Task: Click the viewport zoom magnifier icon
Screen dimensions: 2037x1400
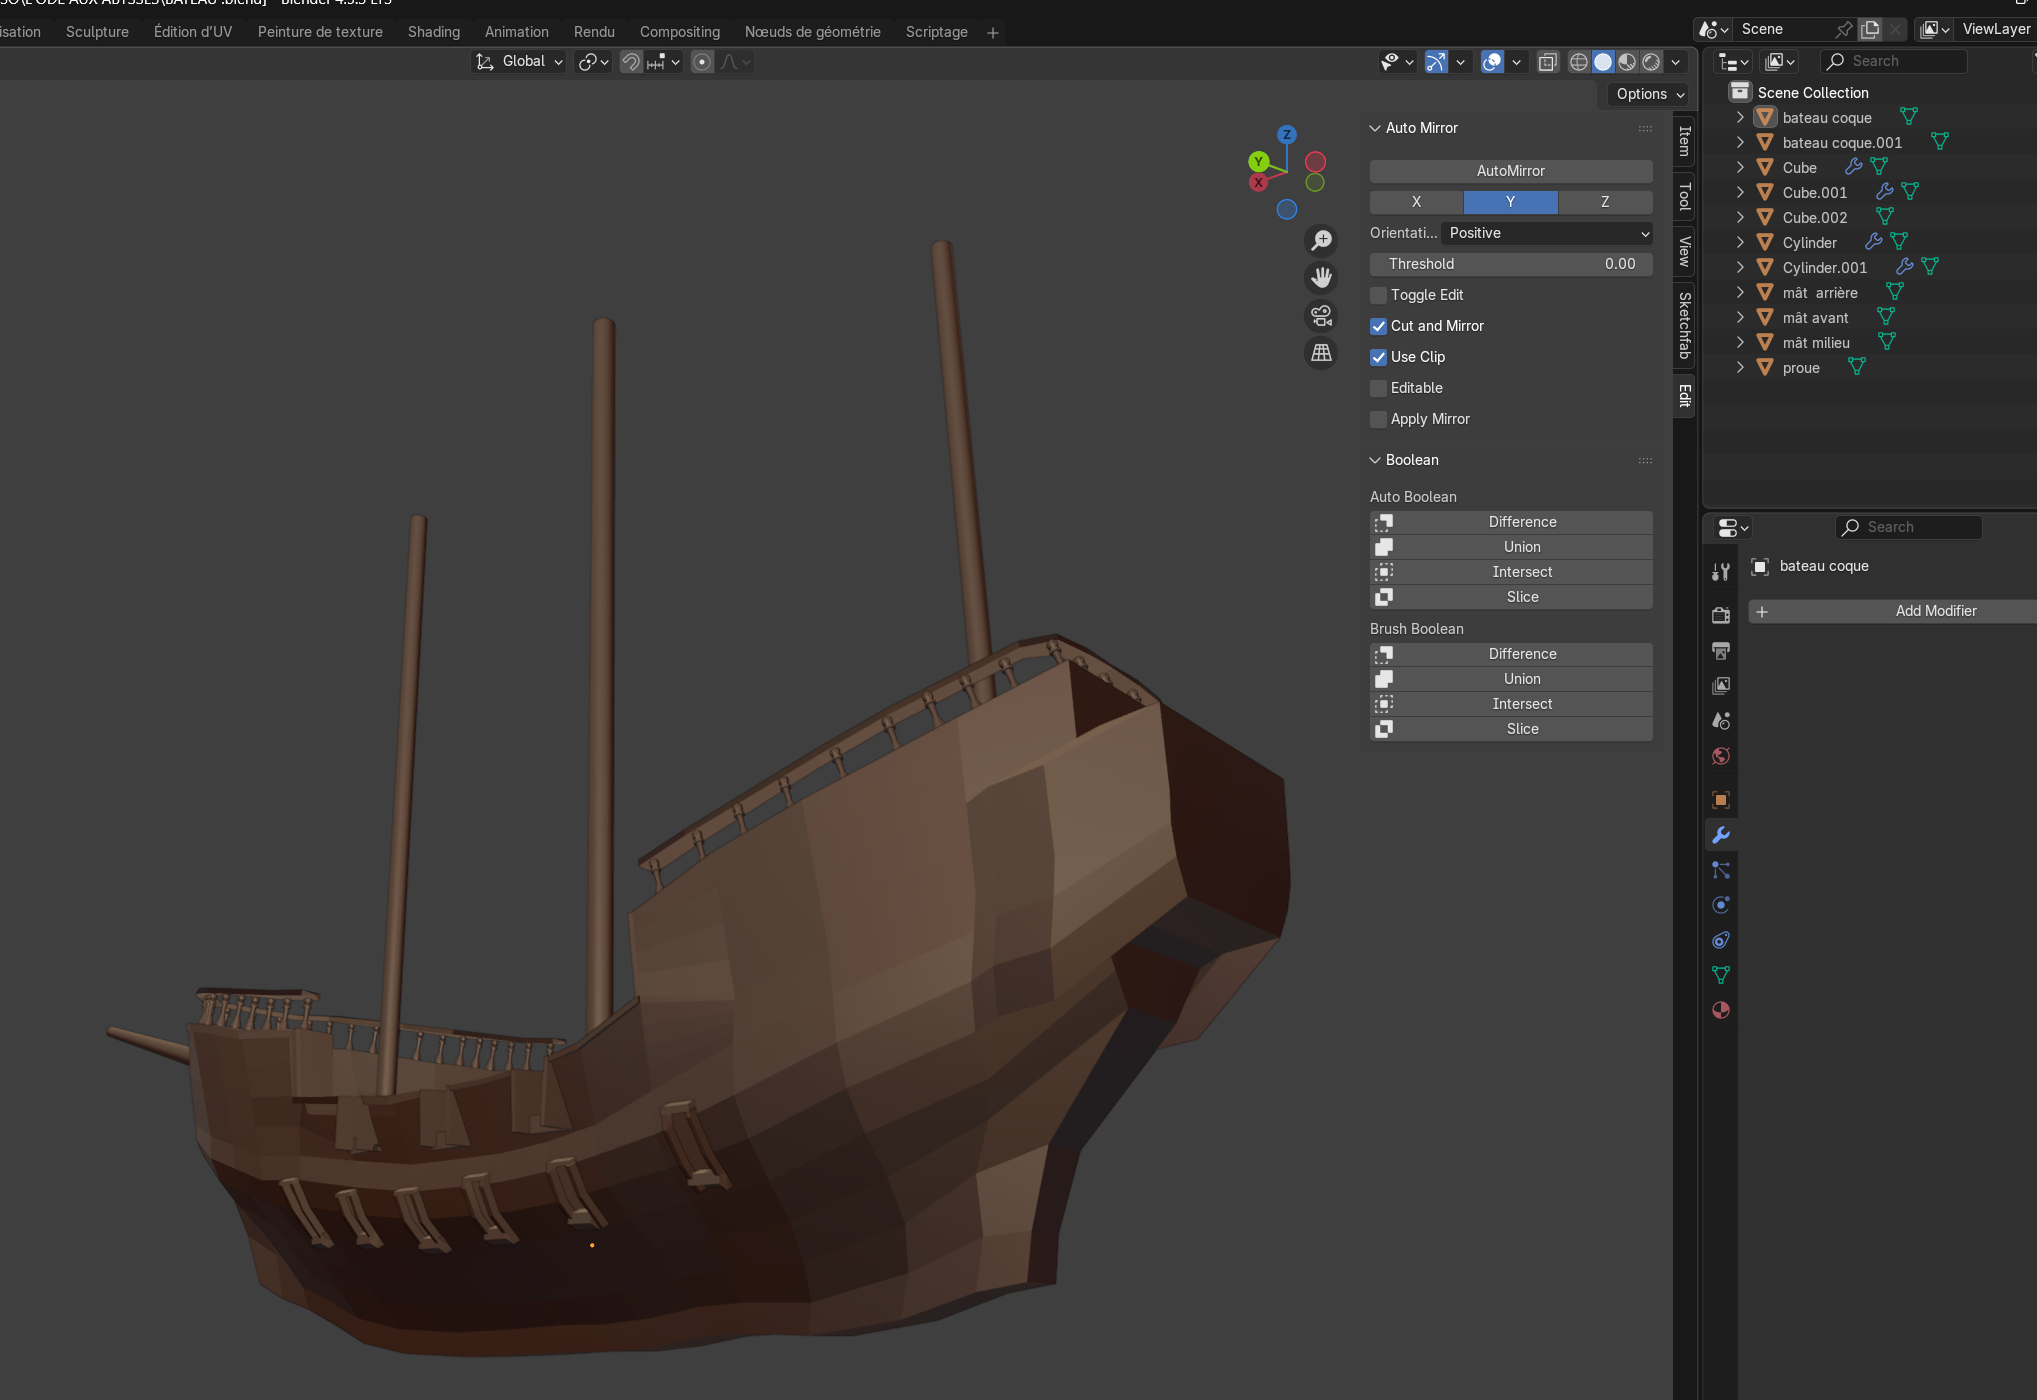Action: [x=1321, y=240]
